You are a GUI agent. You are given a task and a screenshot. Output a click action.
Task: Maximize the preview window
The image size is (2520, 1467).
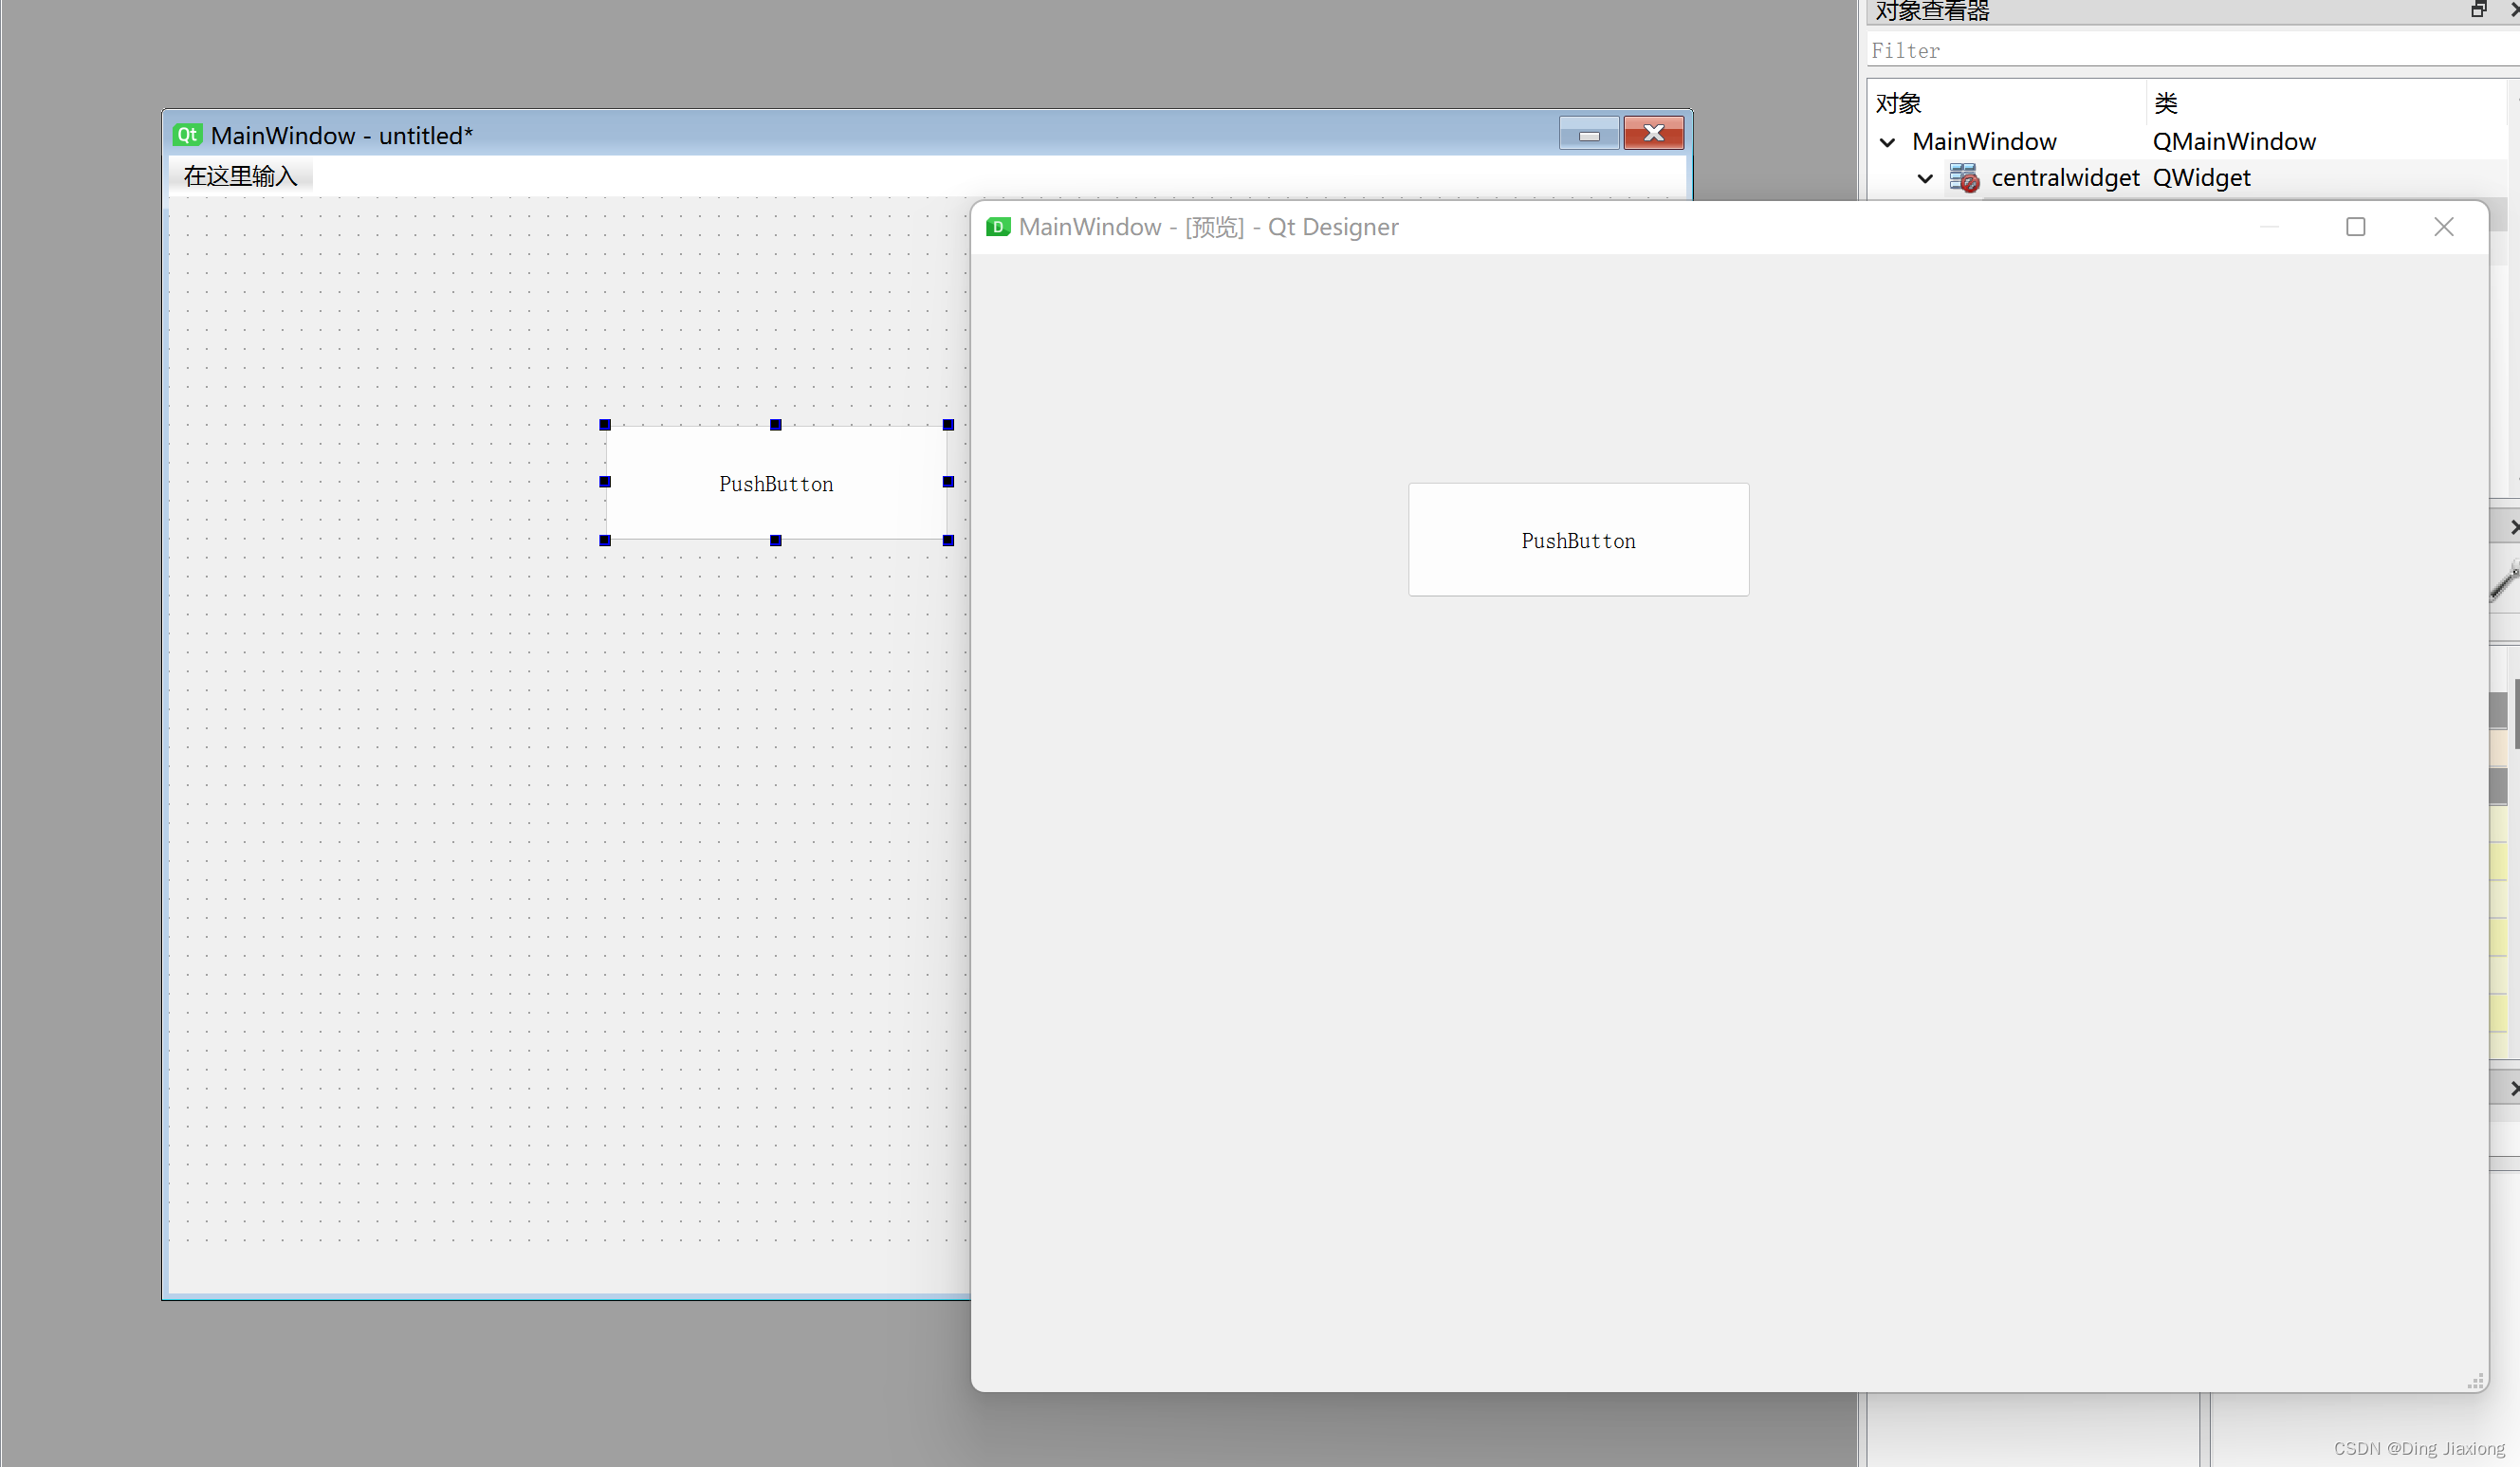[2355, 227]
